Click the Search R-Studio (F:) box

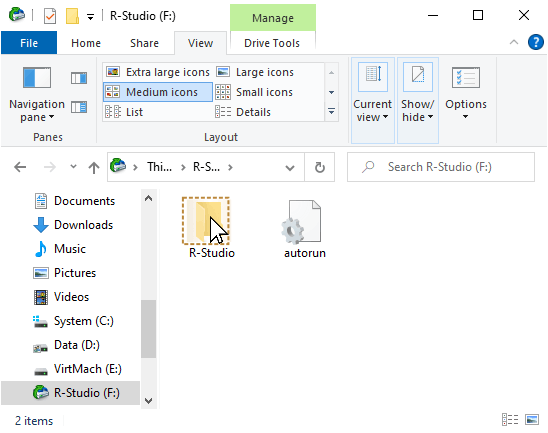pos(441,167)
